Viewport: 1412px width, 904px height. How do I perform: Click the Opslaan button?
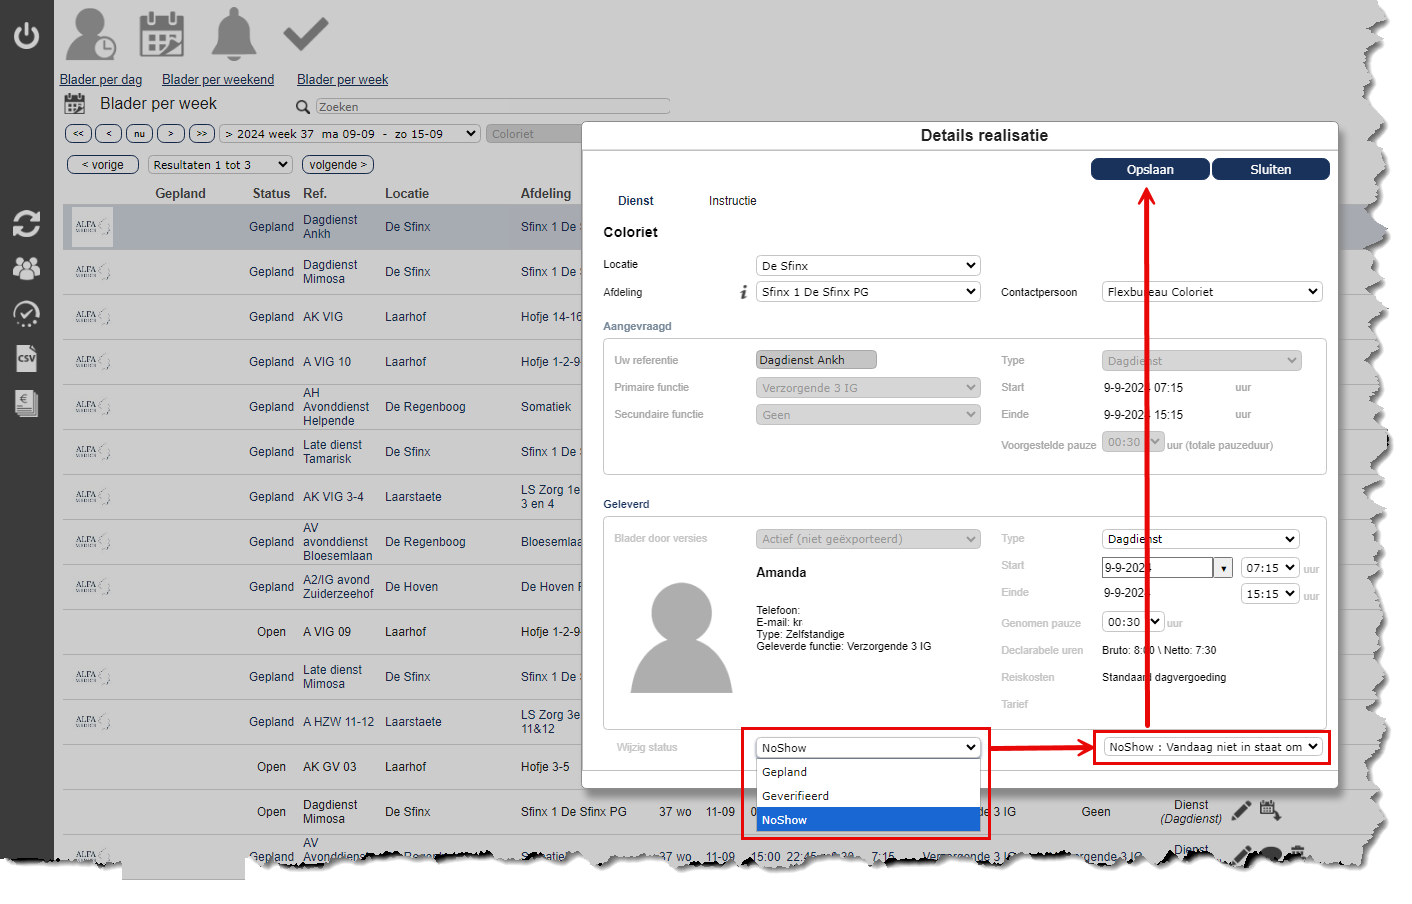tap(1150, 169)
